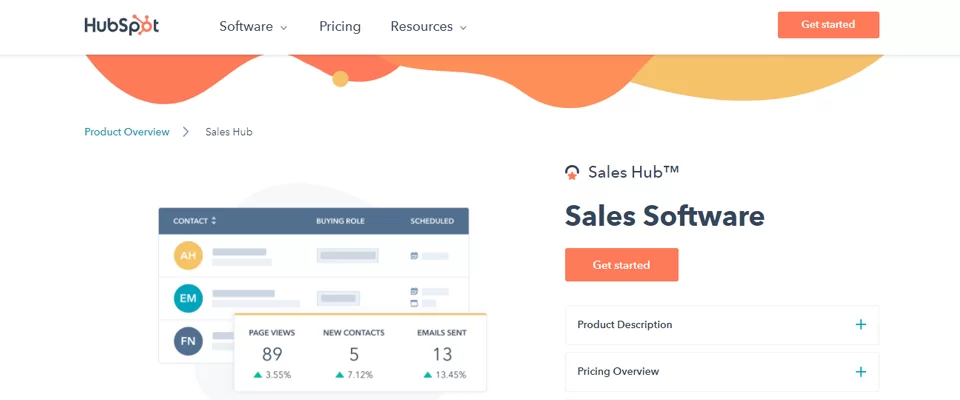Click the Sales Software heading

(x=665, y=216)
